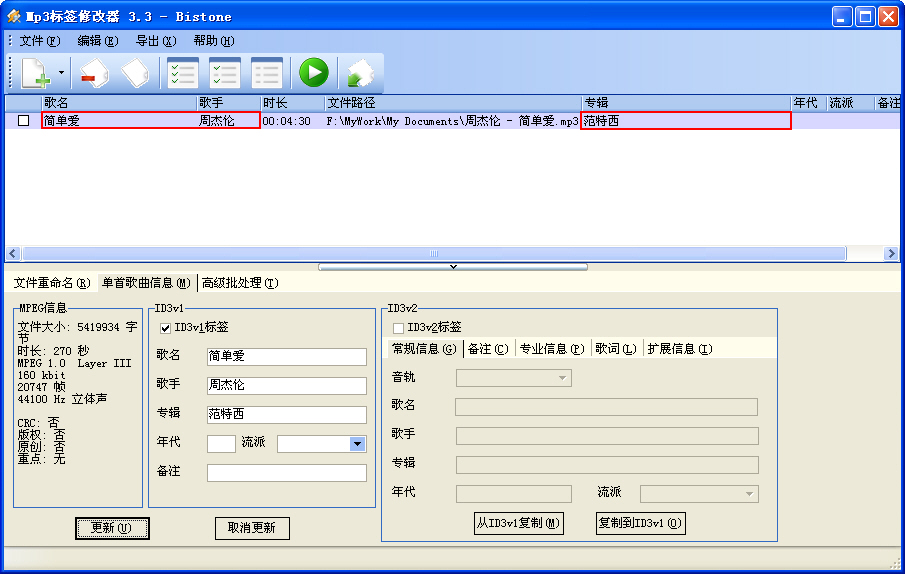The width and height of the screenshot is (905, 574).
Task: Toggle the ID3v1标签 checkbox
Action: (166, 327)
